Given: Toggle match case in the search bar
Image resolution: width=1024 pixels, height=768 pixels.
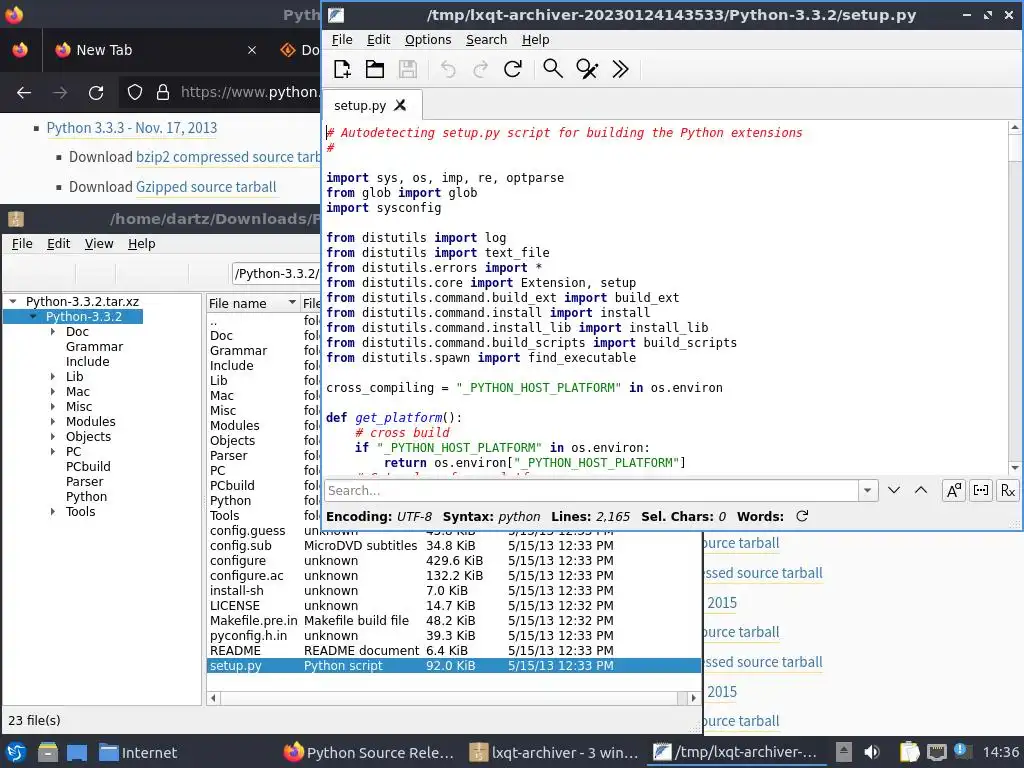Looking at the screenshot, I should (x=953, y=490).
